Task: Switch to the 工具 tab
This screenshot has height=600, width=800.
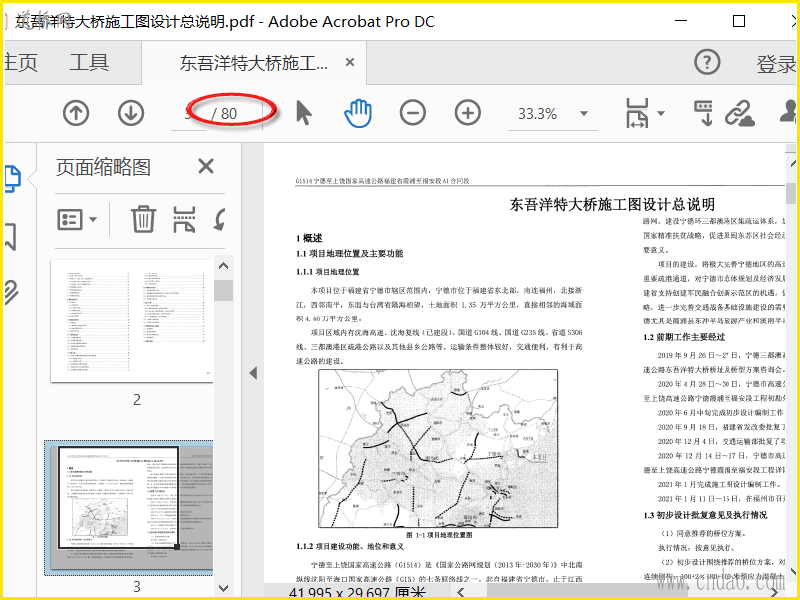Action: point(89,63)
